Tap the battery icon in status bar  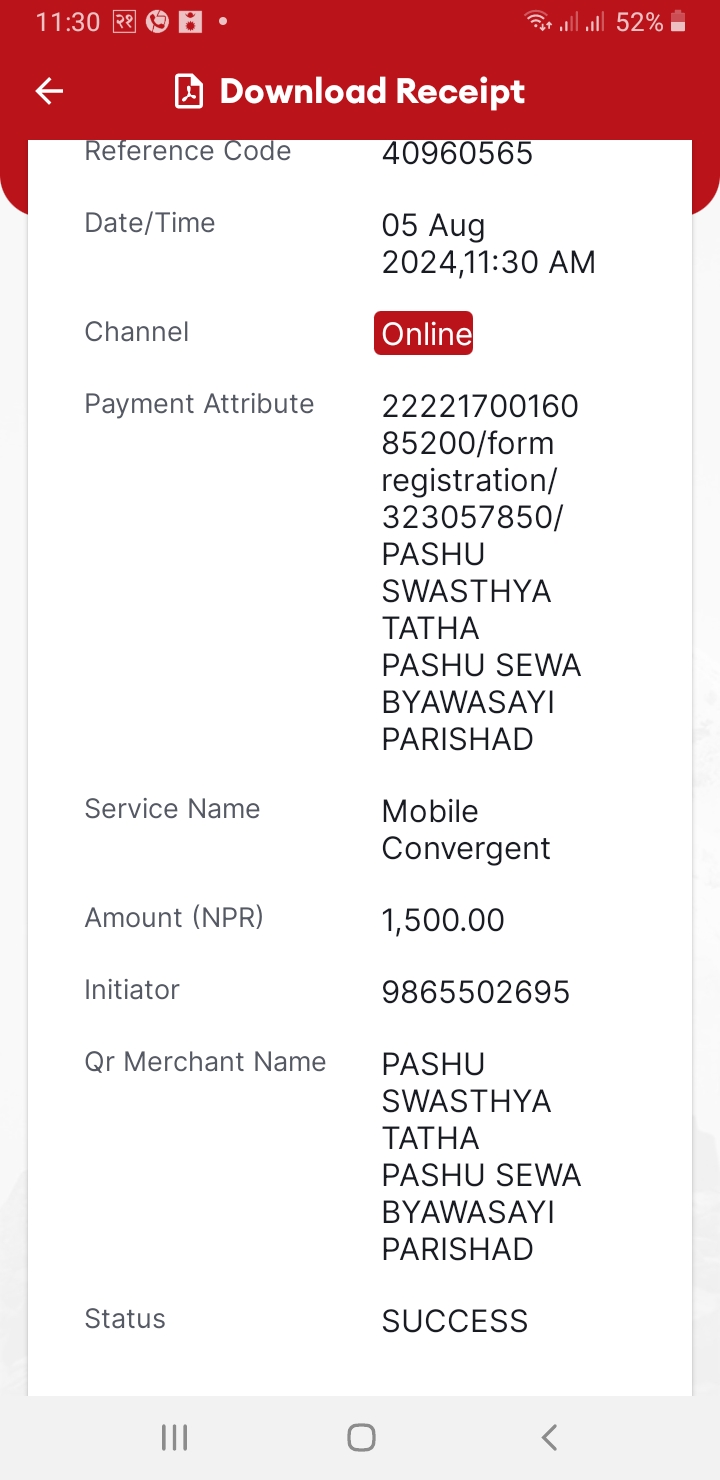[x=678, y=22]
